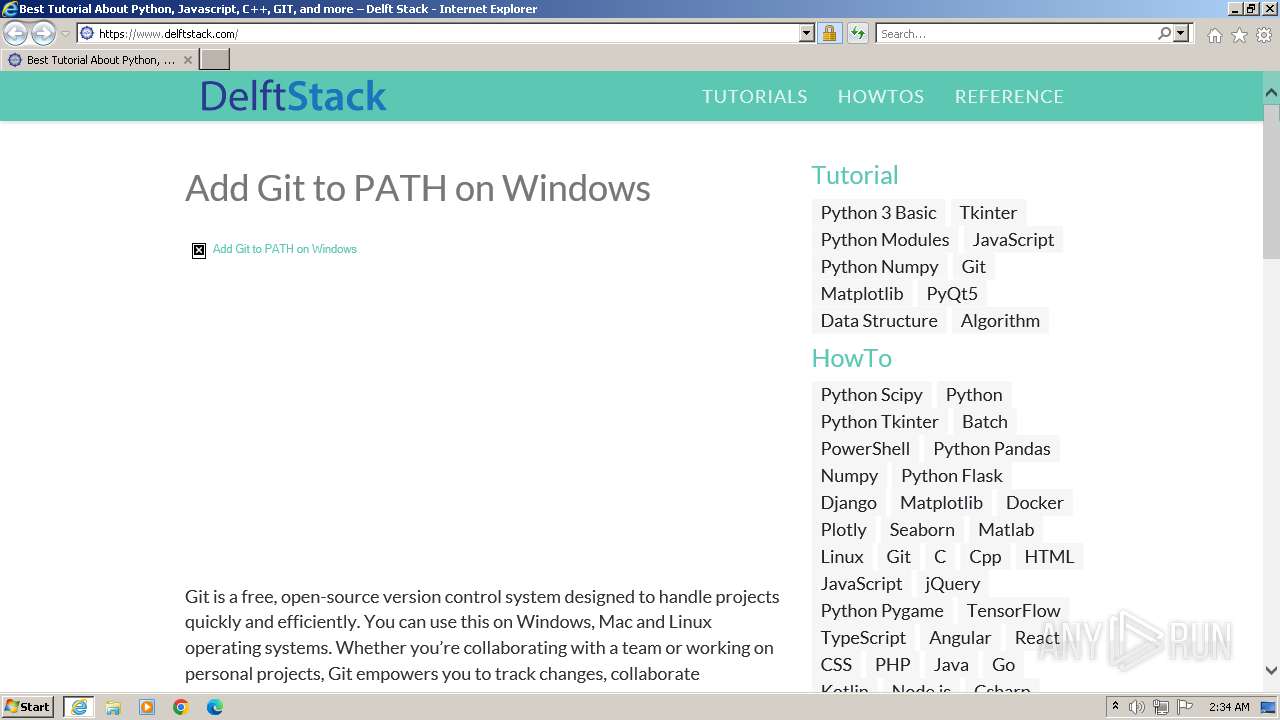
Task: Launch Windows Media Player from the taskbar
Action: [x=147, y=707]
